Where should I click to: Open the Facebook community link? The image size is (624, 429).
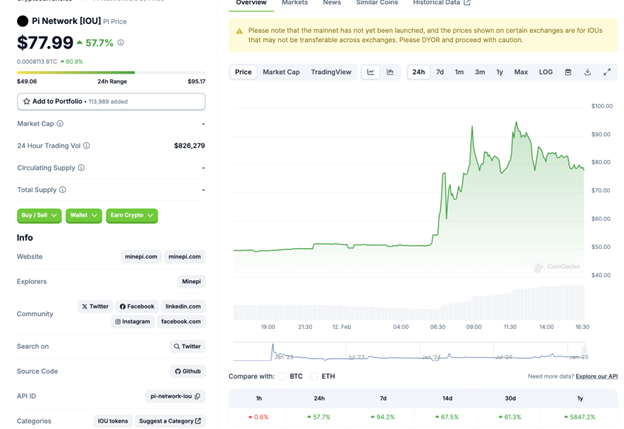click(x=137, y=306)
